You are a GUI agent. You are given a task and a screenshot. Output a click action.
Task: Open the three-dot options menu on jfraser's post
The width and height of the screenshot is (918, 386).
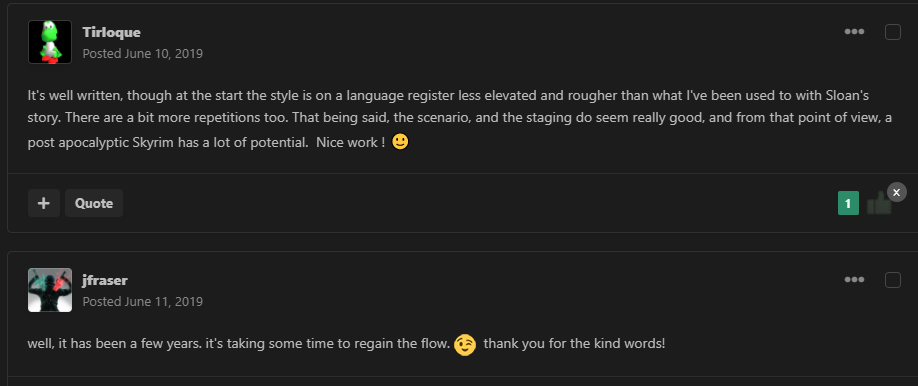tap(854, 280)
